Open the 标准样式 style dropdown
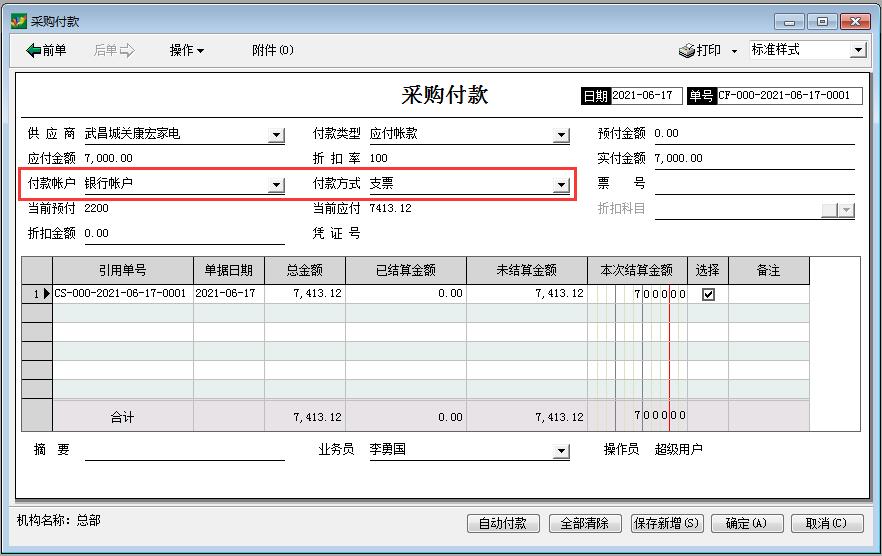Image resolution: width=882 pixels, height=556 pixels. [x=857, y=50]
